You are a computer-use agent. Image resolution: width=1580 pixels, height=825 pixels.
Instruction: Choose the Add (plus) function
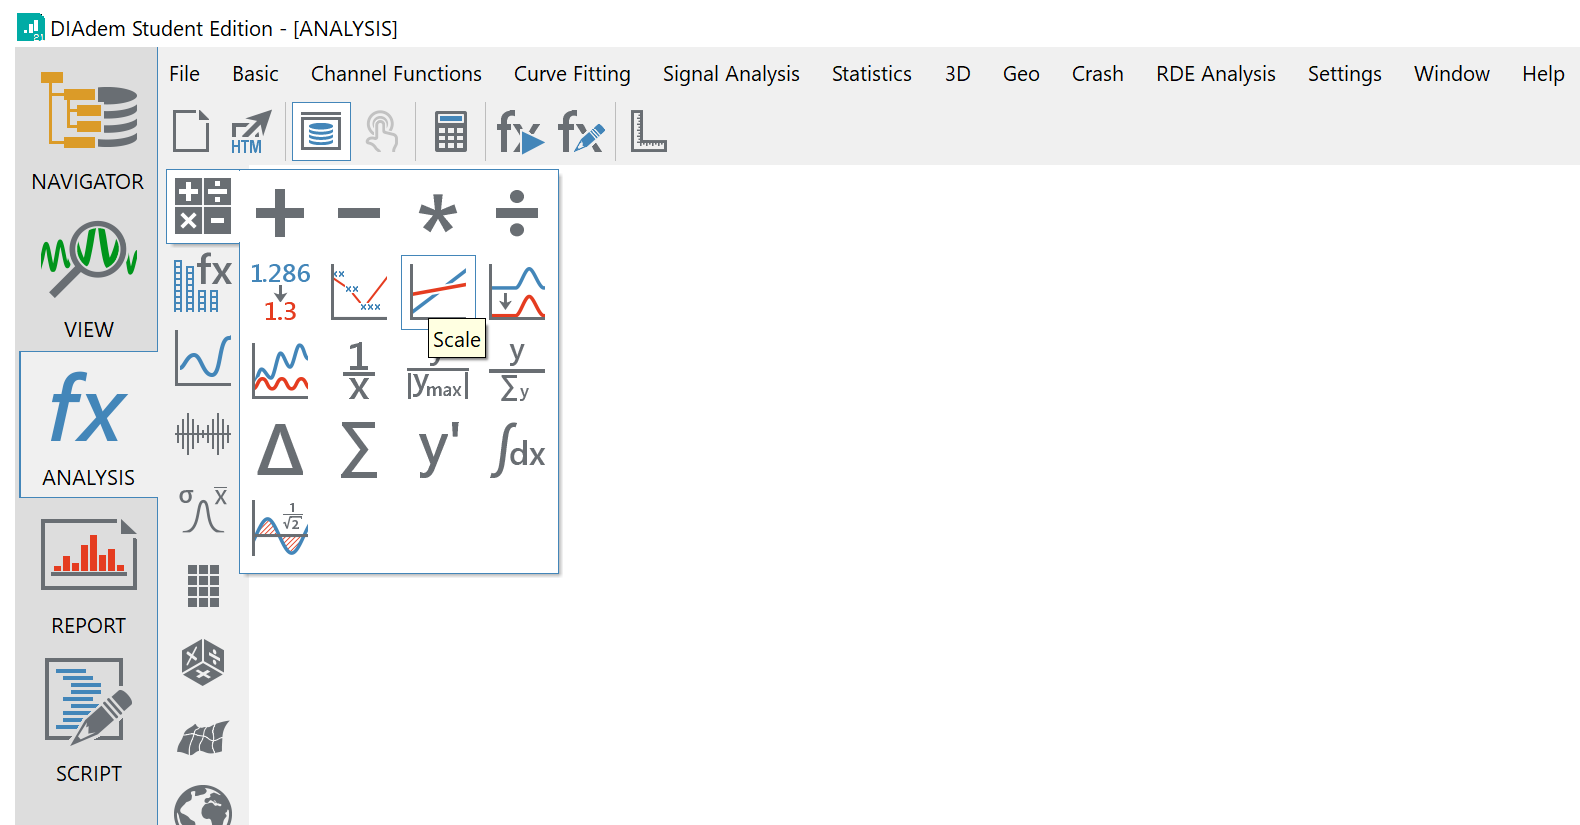[280, 213]
